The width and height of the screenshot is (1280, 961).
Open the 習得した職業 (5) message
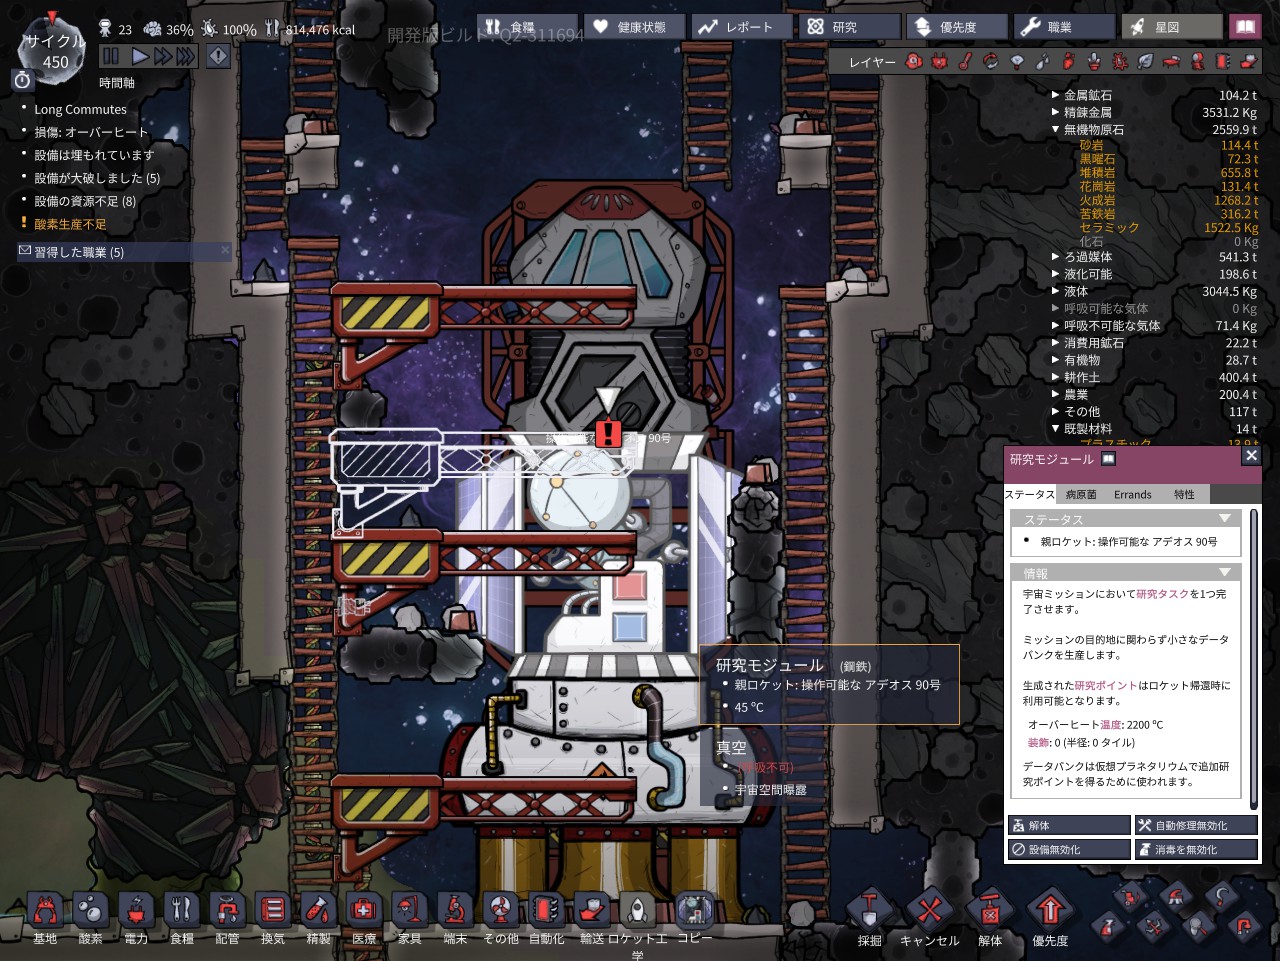pyautogui.click(x=125, y=252)
